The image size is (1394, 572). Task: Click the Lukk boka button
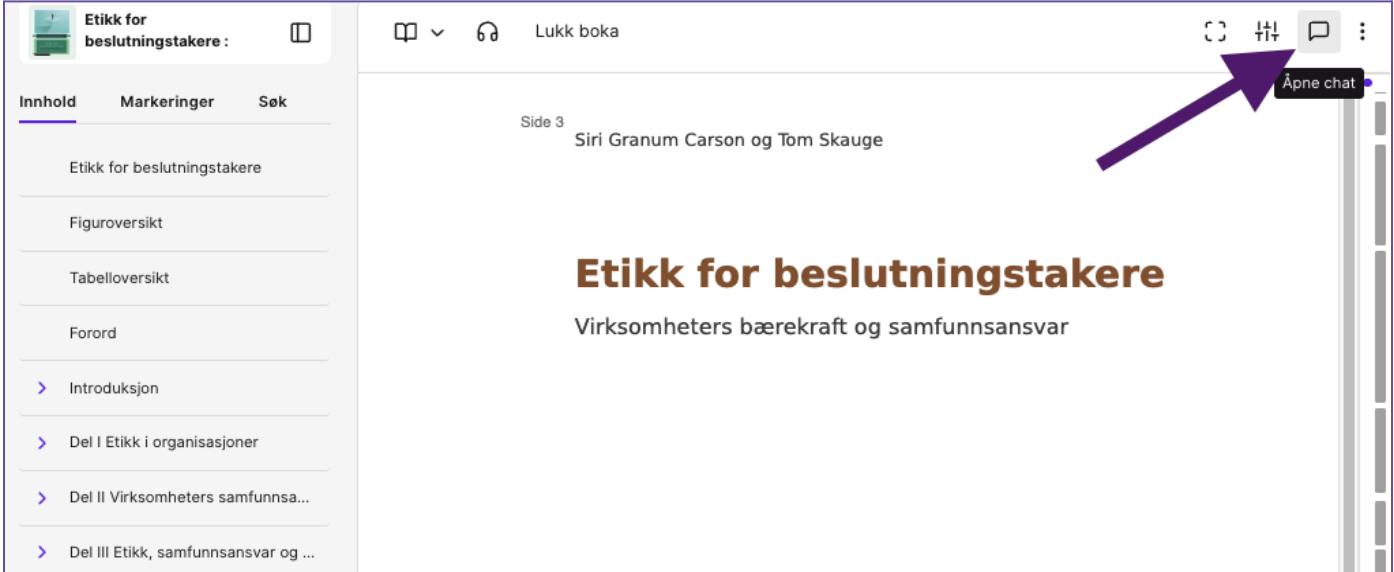577,31
